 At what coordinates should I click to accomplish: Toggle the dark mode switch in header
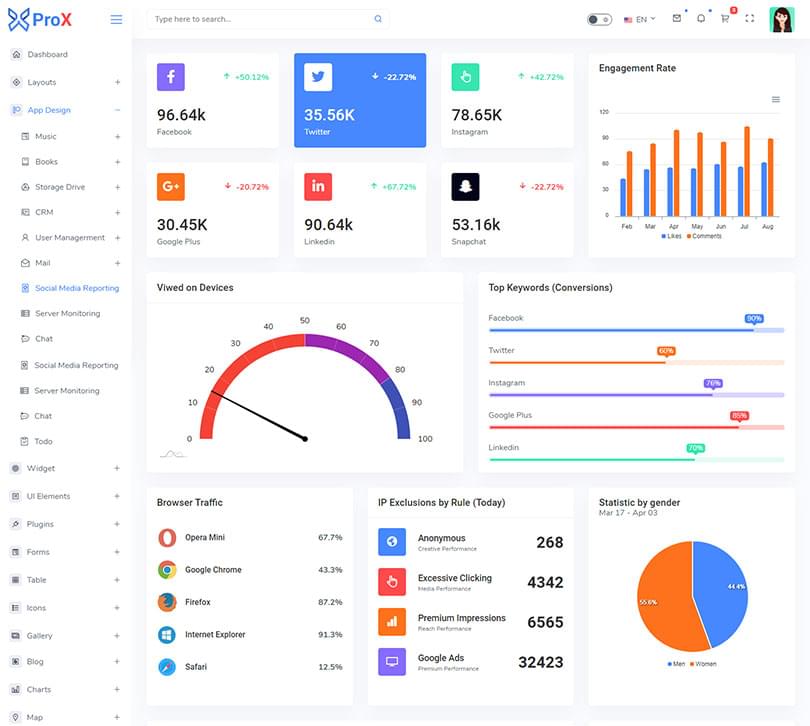tap(599, 19)
